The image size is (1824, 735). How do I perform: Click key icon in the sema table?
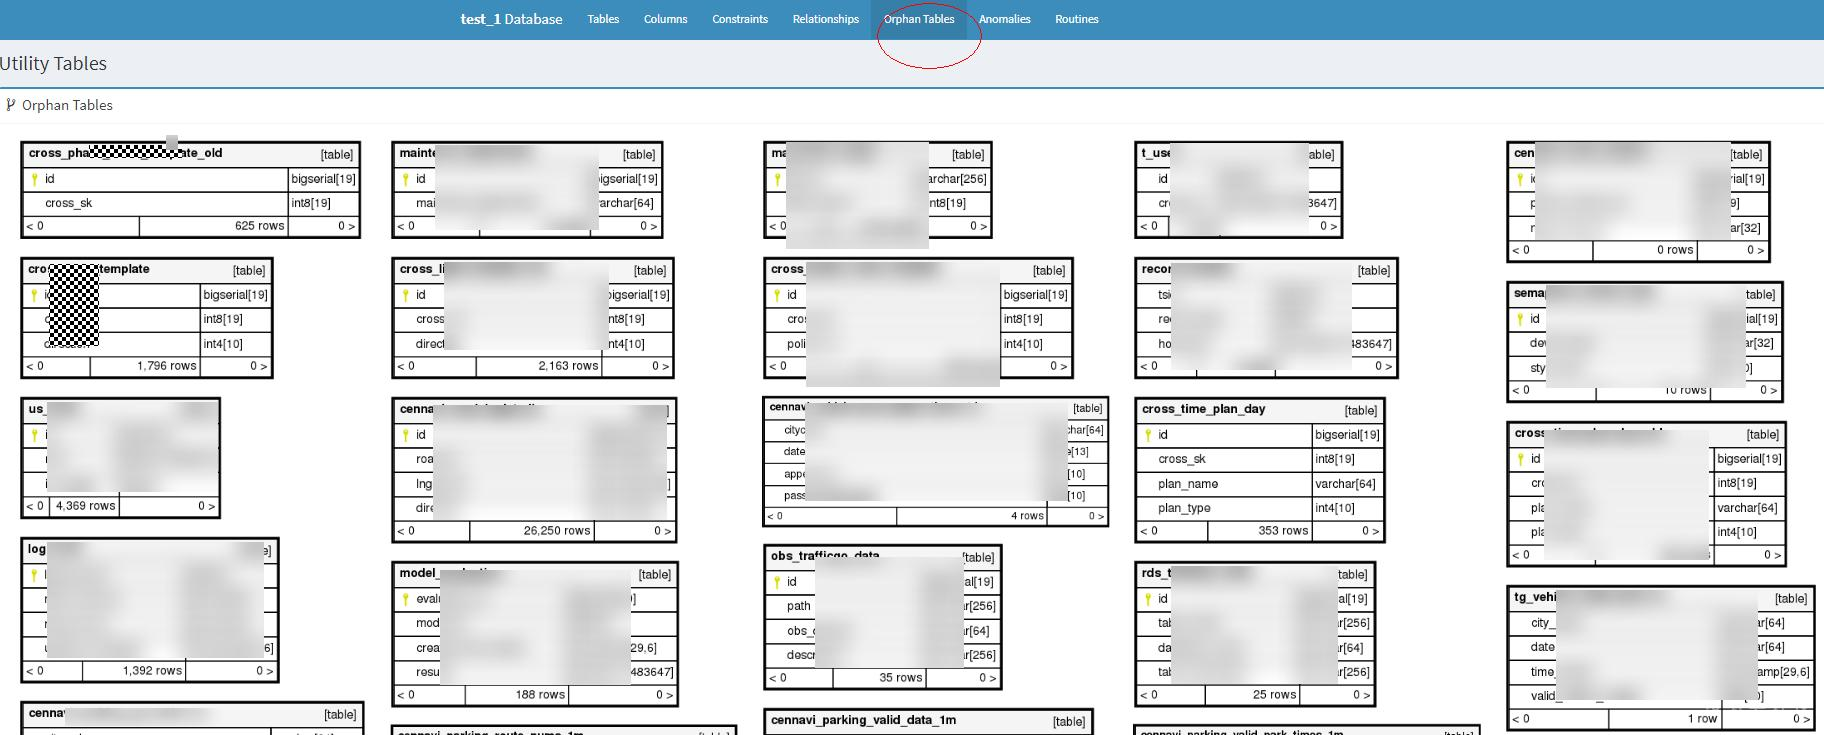click(1520, 319)
